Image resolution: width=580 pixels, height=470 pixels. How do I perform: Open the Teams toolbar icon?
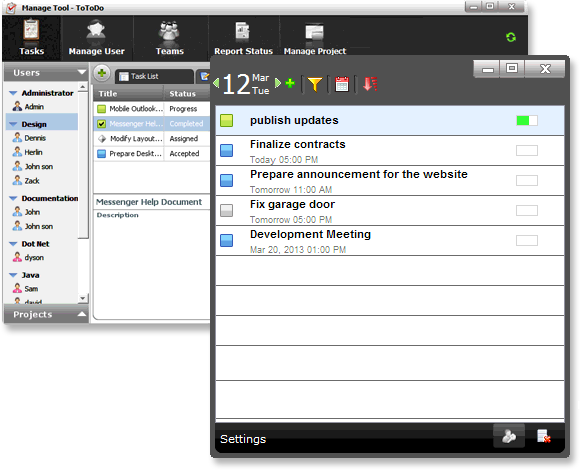click(x=169, y=38)
